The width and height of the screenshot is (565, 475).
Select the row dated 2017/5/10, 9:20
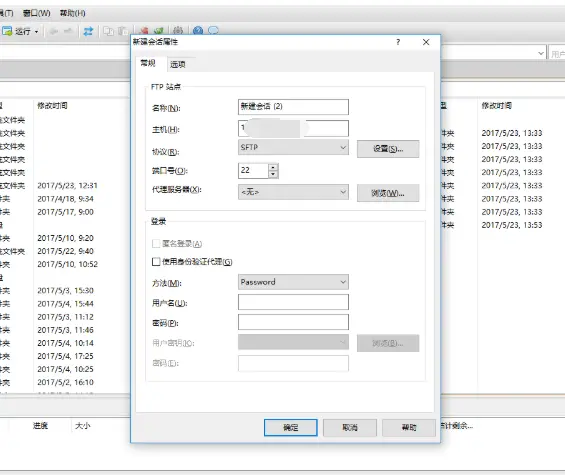click(x=65, y=238)
